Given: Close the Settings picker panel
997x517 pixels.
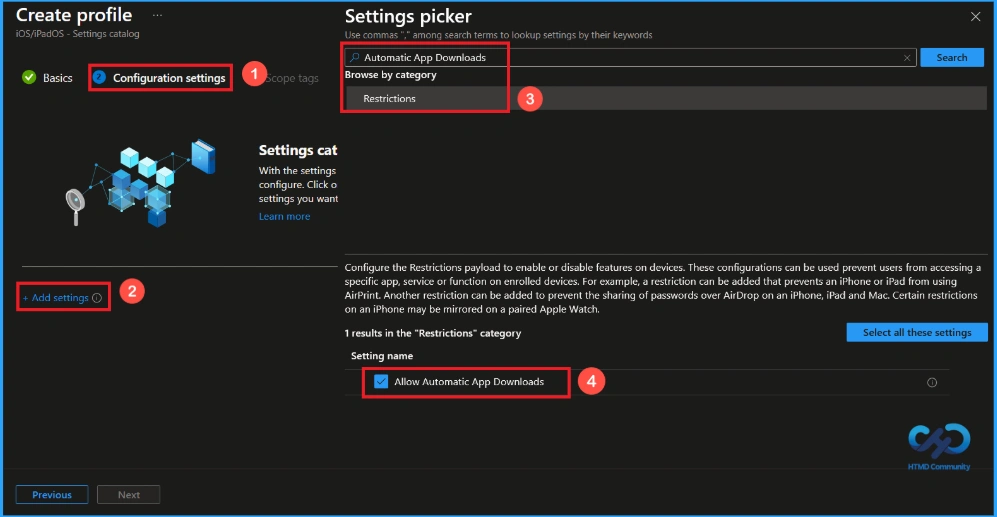Looking at the screenshot, I should pos(975,17).
